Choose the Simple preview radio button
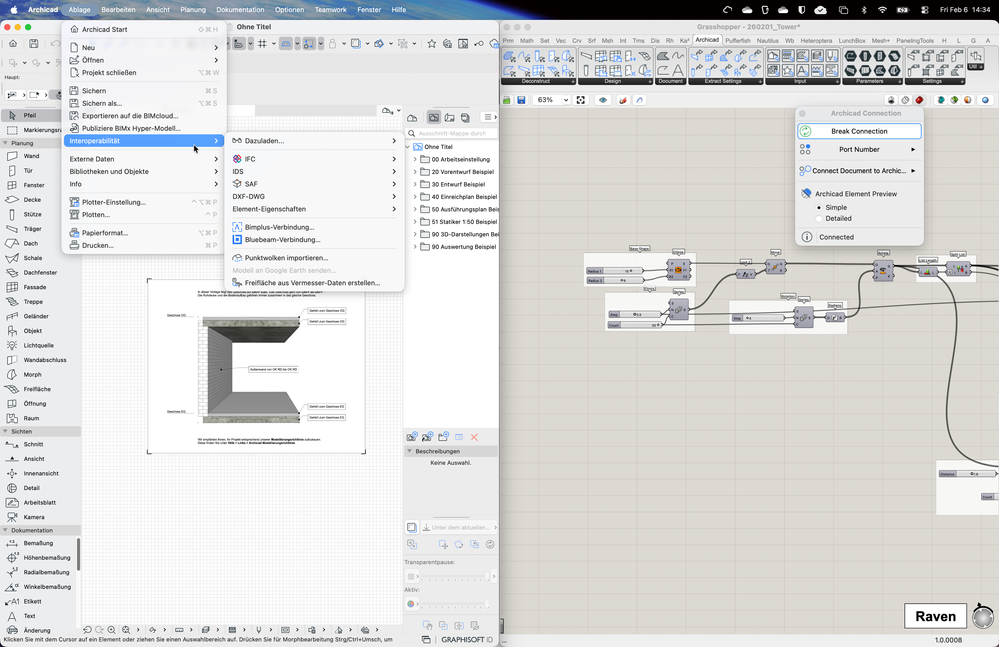999x647 pixels. (819, 208)
